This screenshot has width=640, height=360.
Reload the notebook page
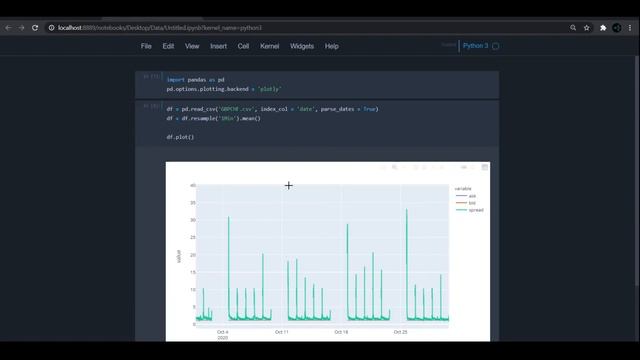tap(35, 28)
